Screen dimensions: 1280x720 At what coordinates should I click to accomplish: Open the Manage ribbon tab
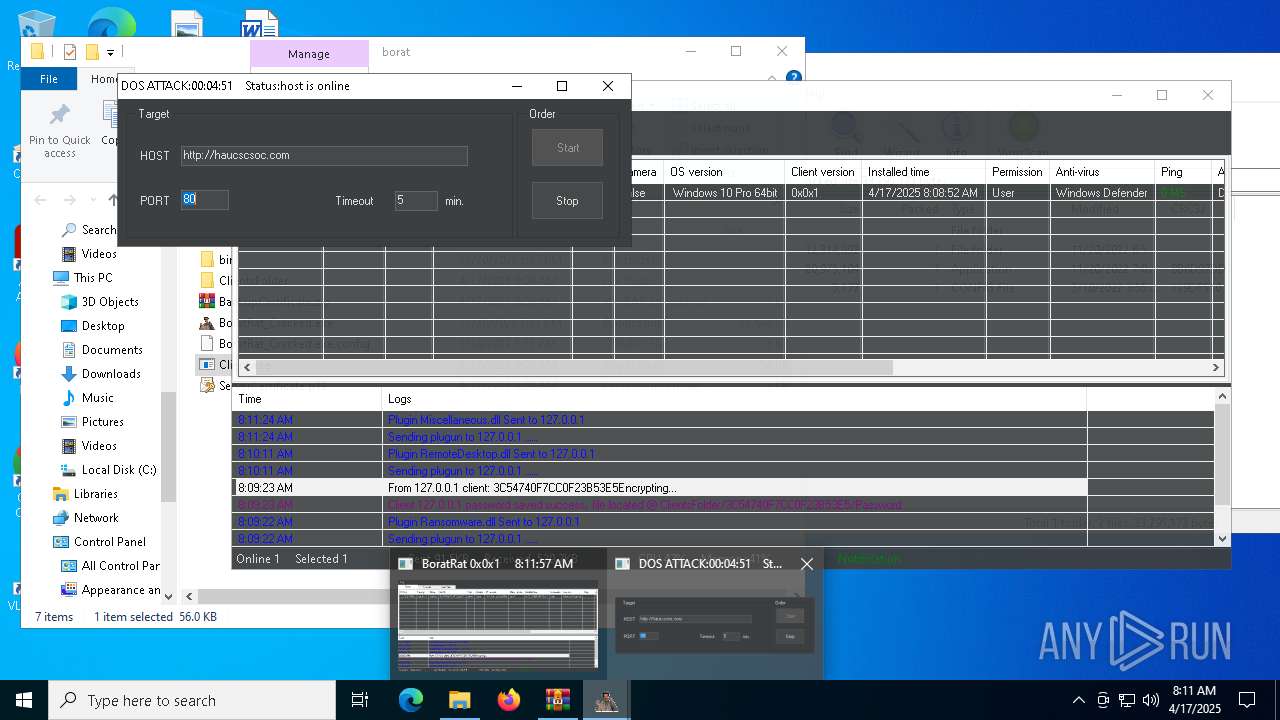tap(309, 54)
